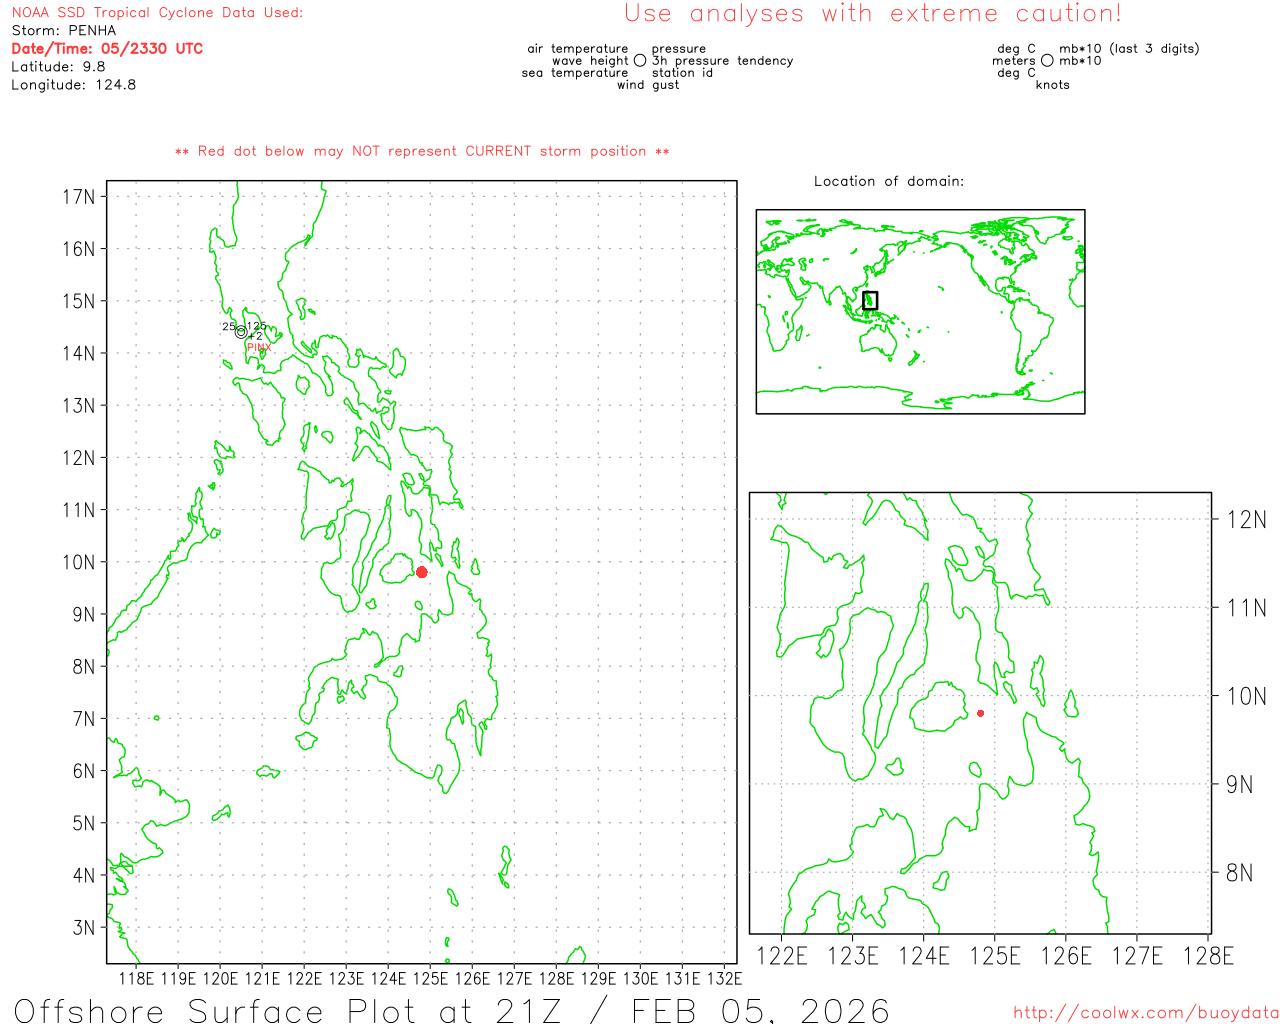
Task: Click the 'Use analyses with extreme caution!' warning
Action: coord(872,14)
